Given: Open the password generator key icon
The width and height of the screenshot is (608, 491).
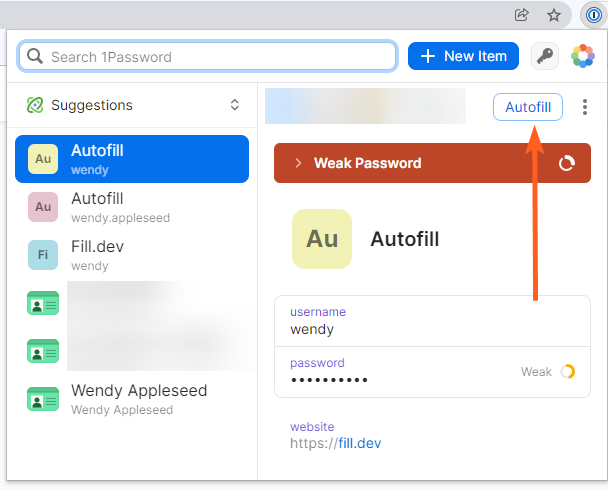Looking at the screenshot, I should [545, 57].
